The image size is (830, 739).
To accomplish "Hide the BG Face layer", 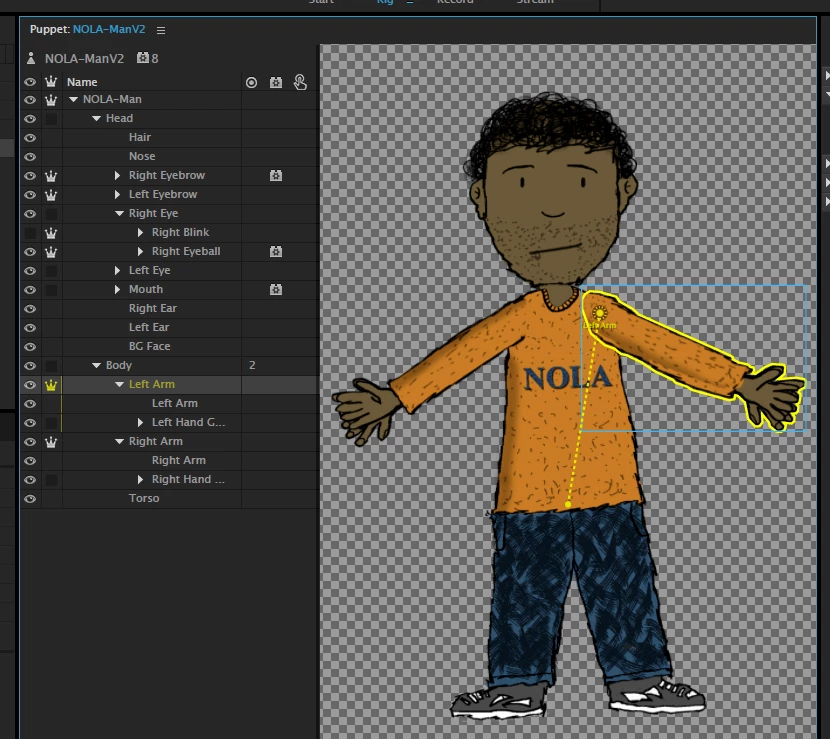I will click(30, 347).
